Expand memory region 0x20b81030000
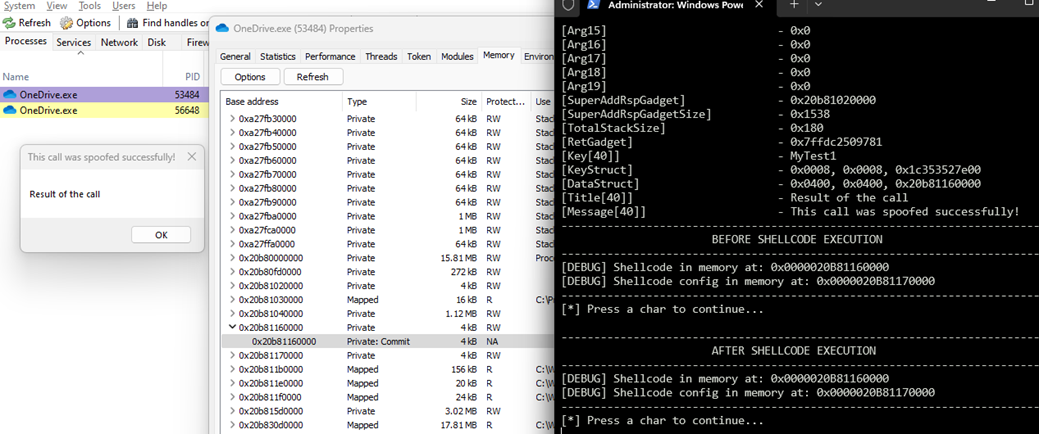Viewport: 1039px width, 434px height. [232, 299]
